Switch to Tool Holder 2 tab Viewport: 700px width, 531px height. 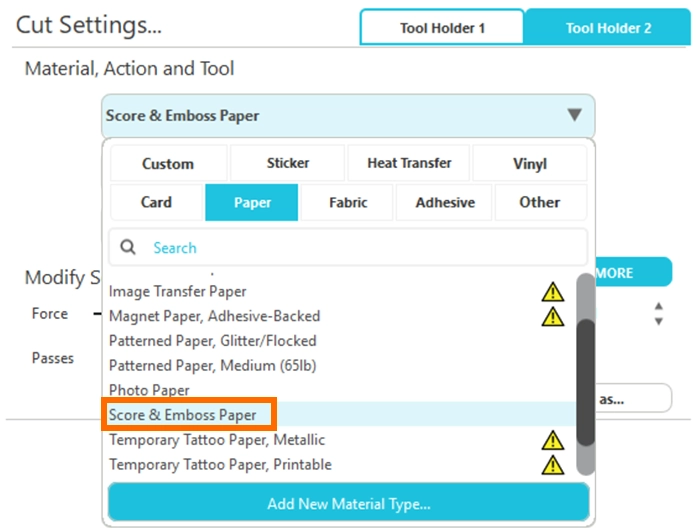pos(608,28)
